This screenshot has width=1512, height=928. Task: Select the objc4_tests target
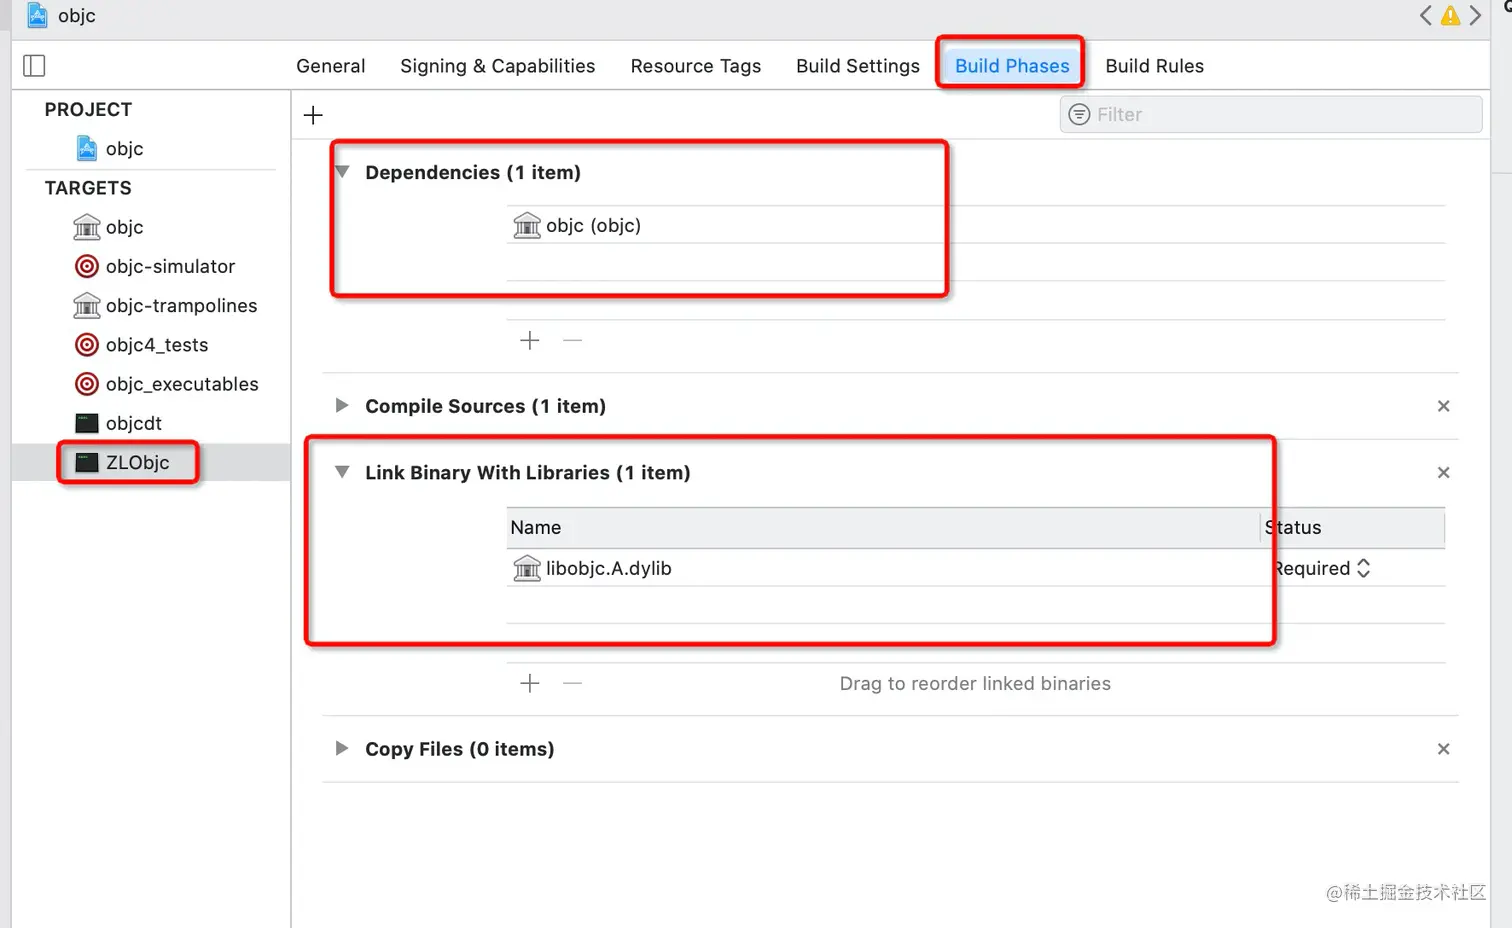(x=142, y=344)
